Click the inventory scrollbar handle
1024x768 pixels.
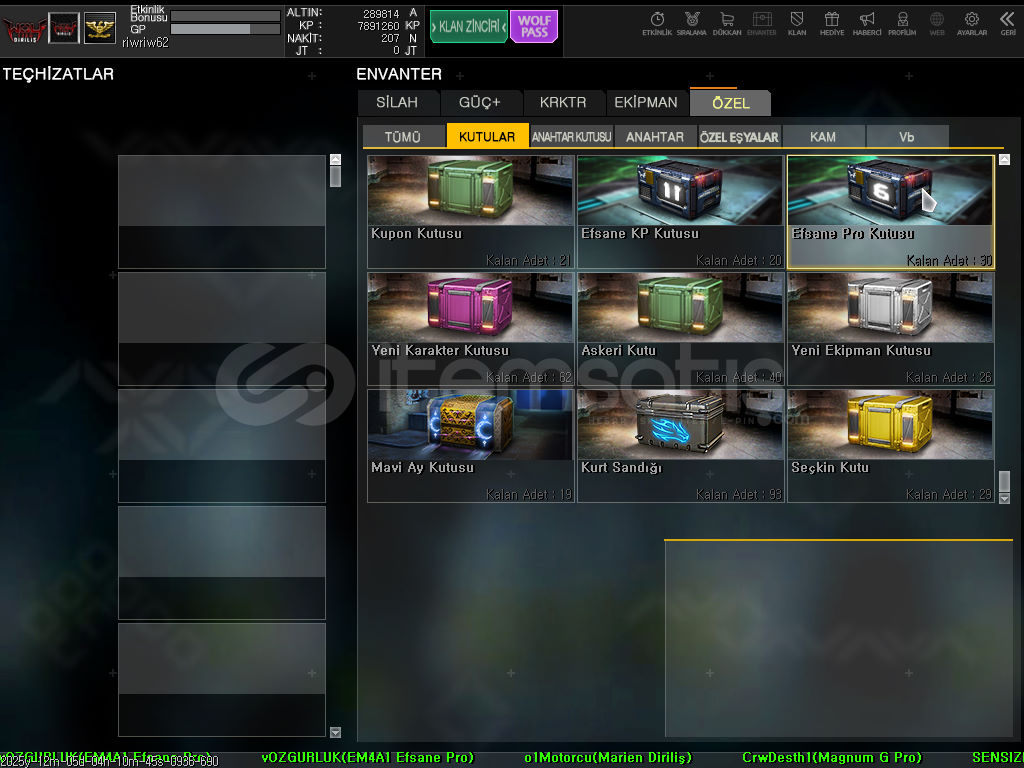pos(1004,481)
